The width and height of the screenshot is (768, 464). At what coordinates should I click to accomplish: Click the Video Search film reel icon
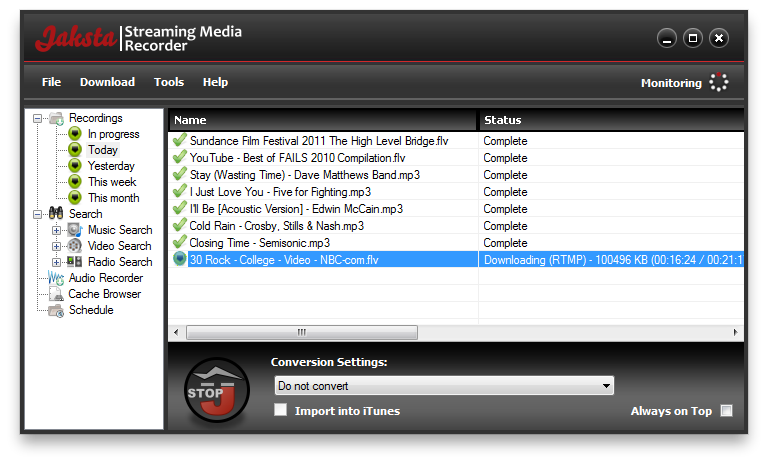[74, 246]
